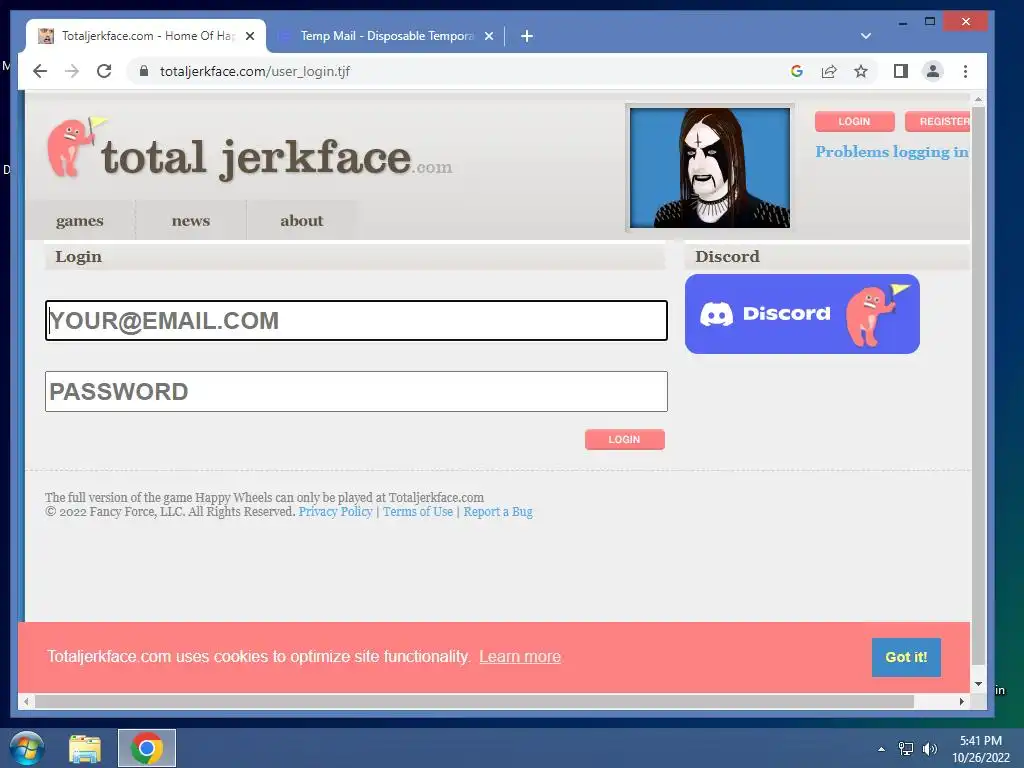Open the Problems logging in link
Viewport: 1024px width, 768px height.
[x=892, y=152]
